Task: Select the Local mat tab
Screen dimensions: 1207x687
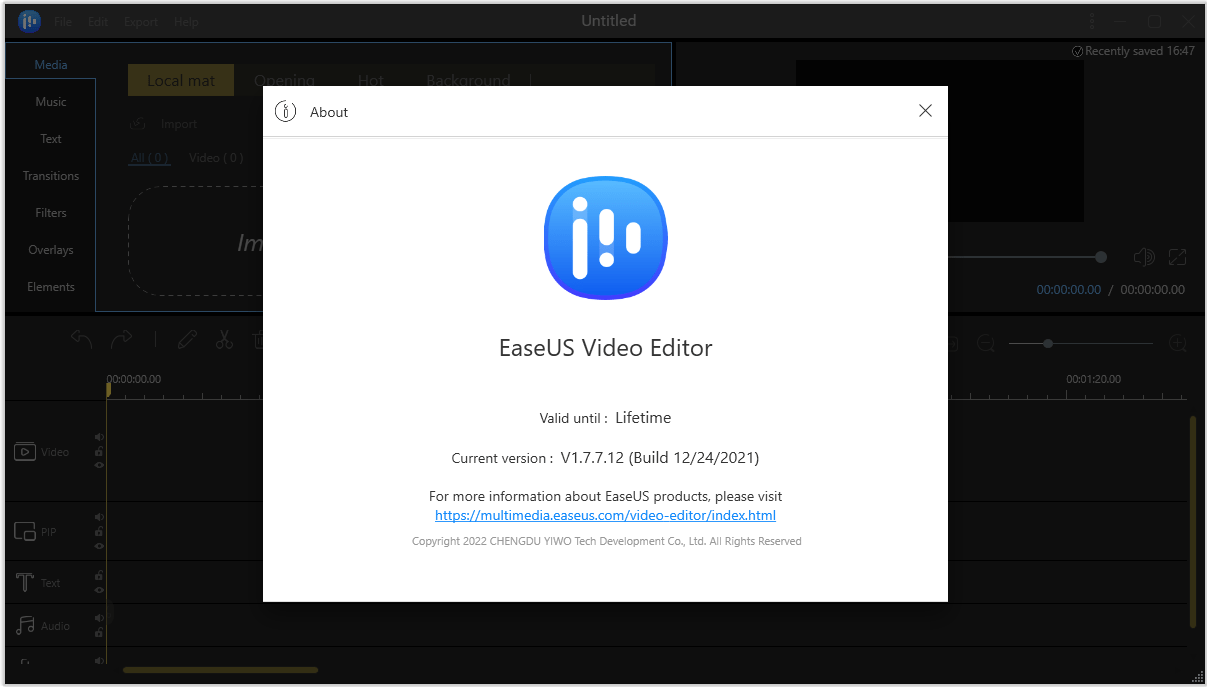Action: [181, 81]
